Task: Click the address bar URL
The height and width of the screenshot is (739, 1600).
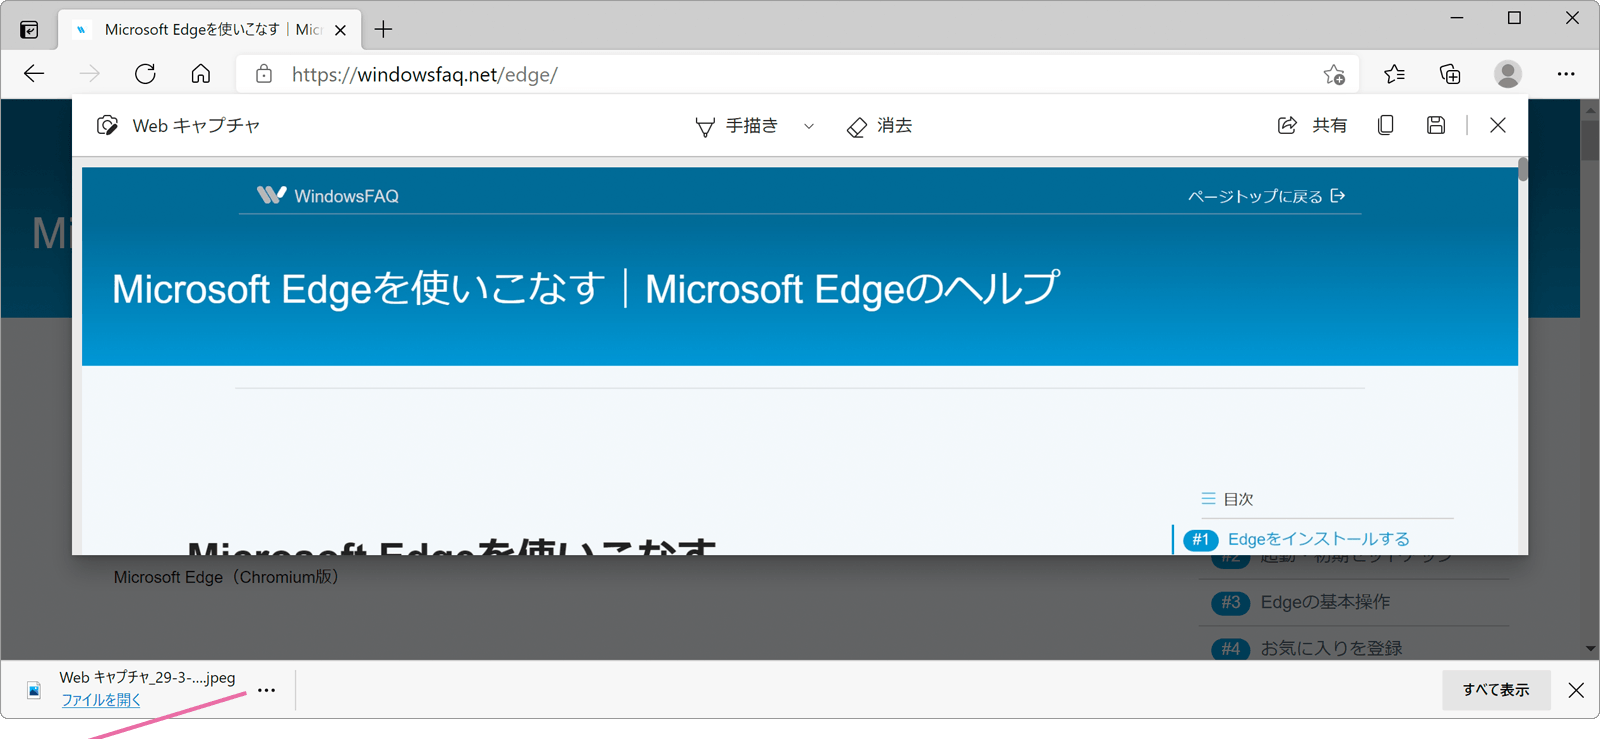Action: [424, 74]
